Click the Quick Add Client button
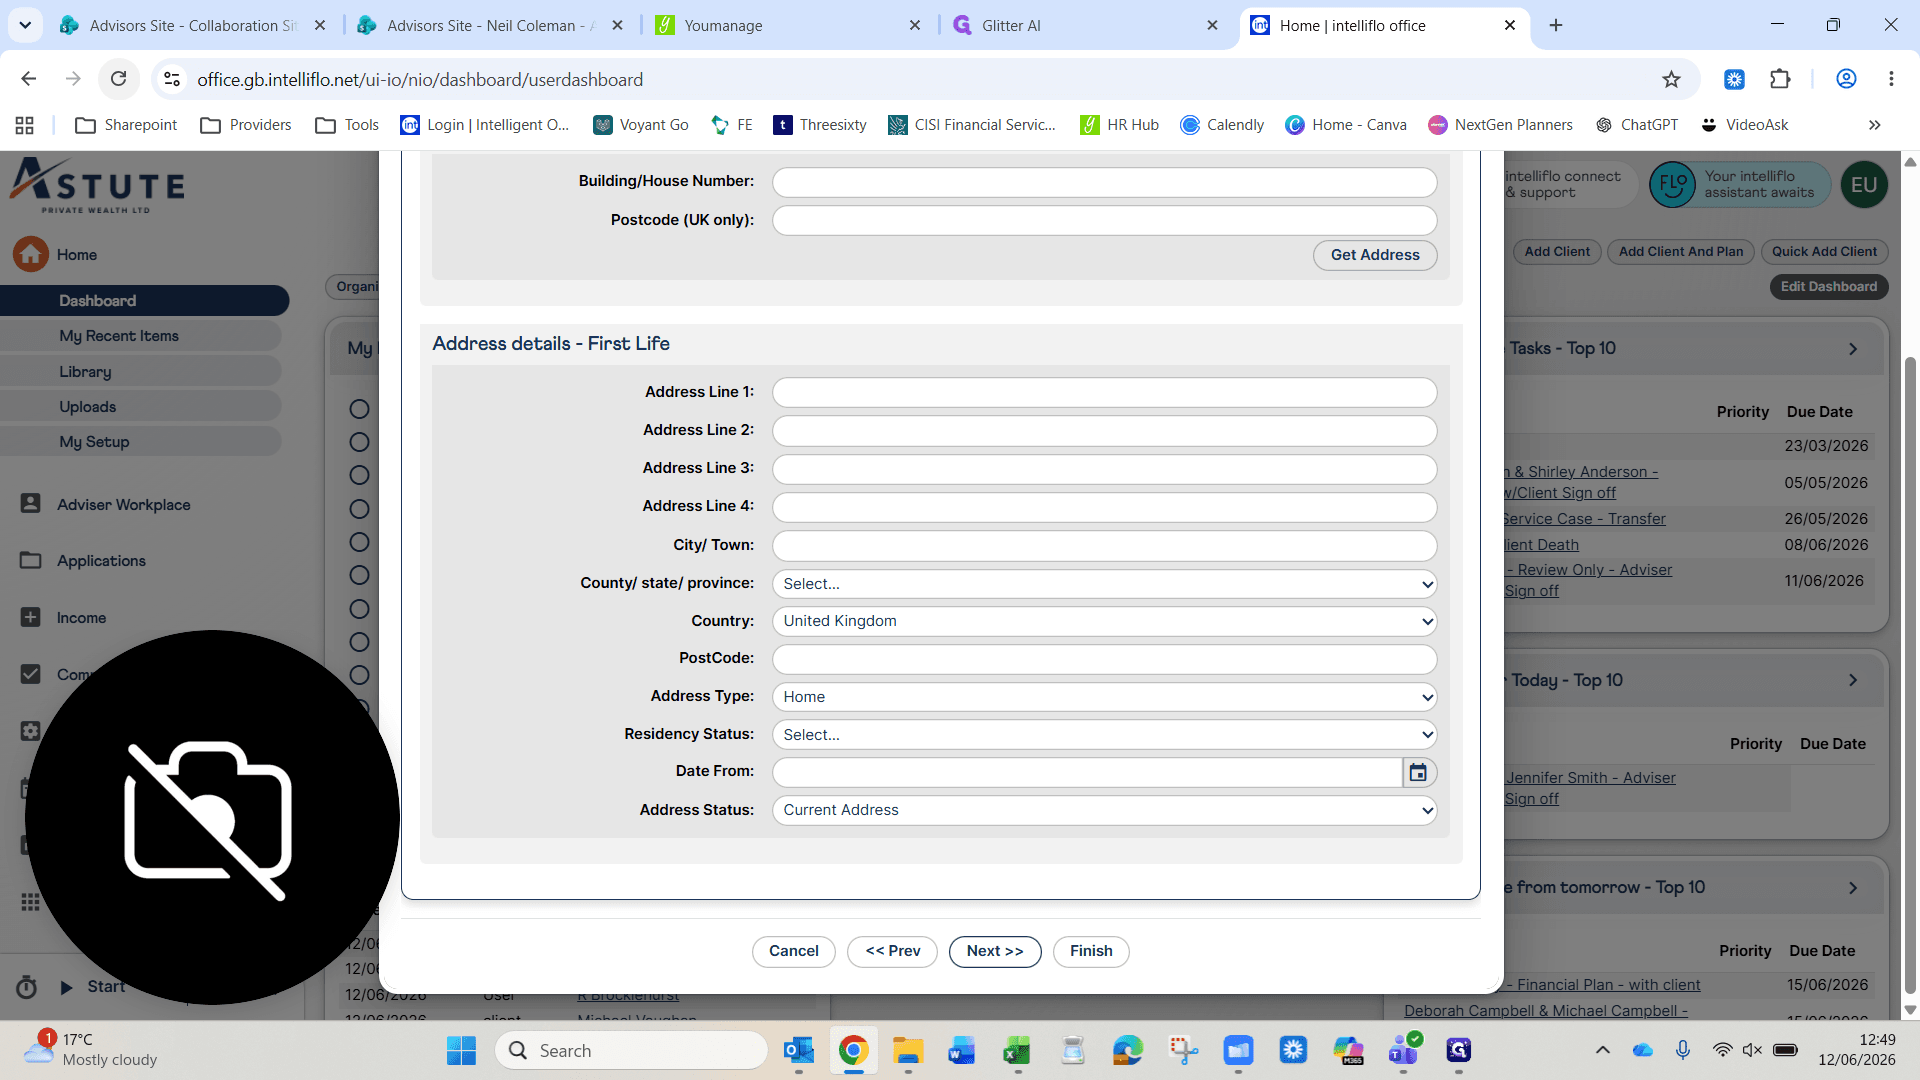This screenshot has height=1080, width=1920. point(1824,252)
